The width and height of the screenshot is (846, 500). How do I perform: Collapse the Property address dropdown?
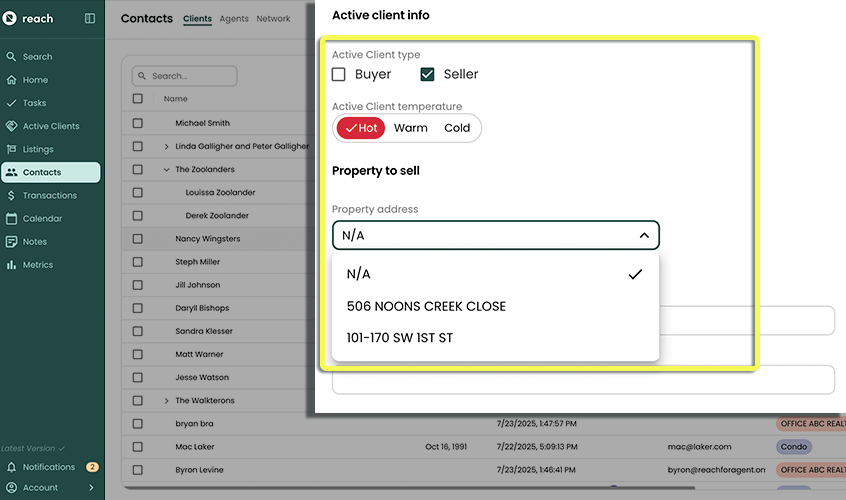(644, 235)
